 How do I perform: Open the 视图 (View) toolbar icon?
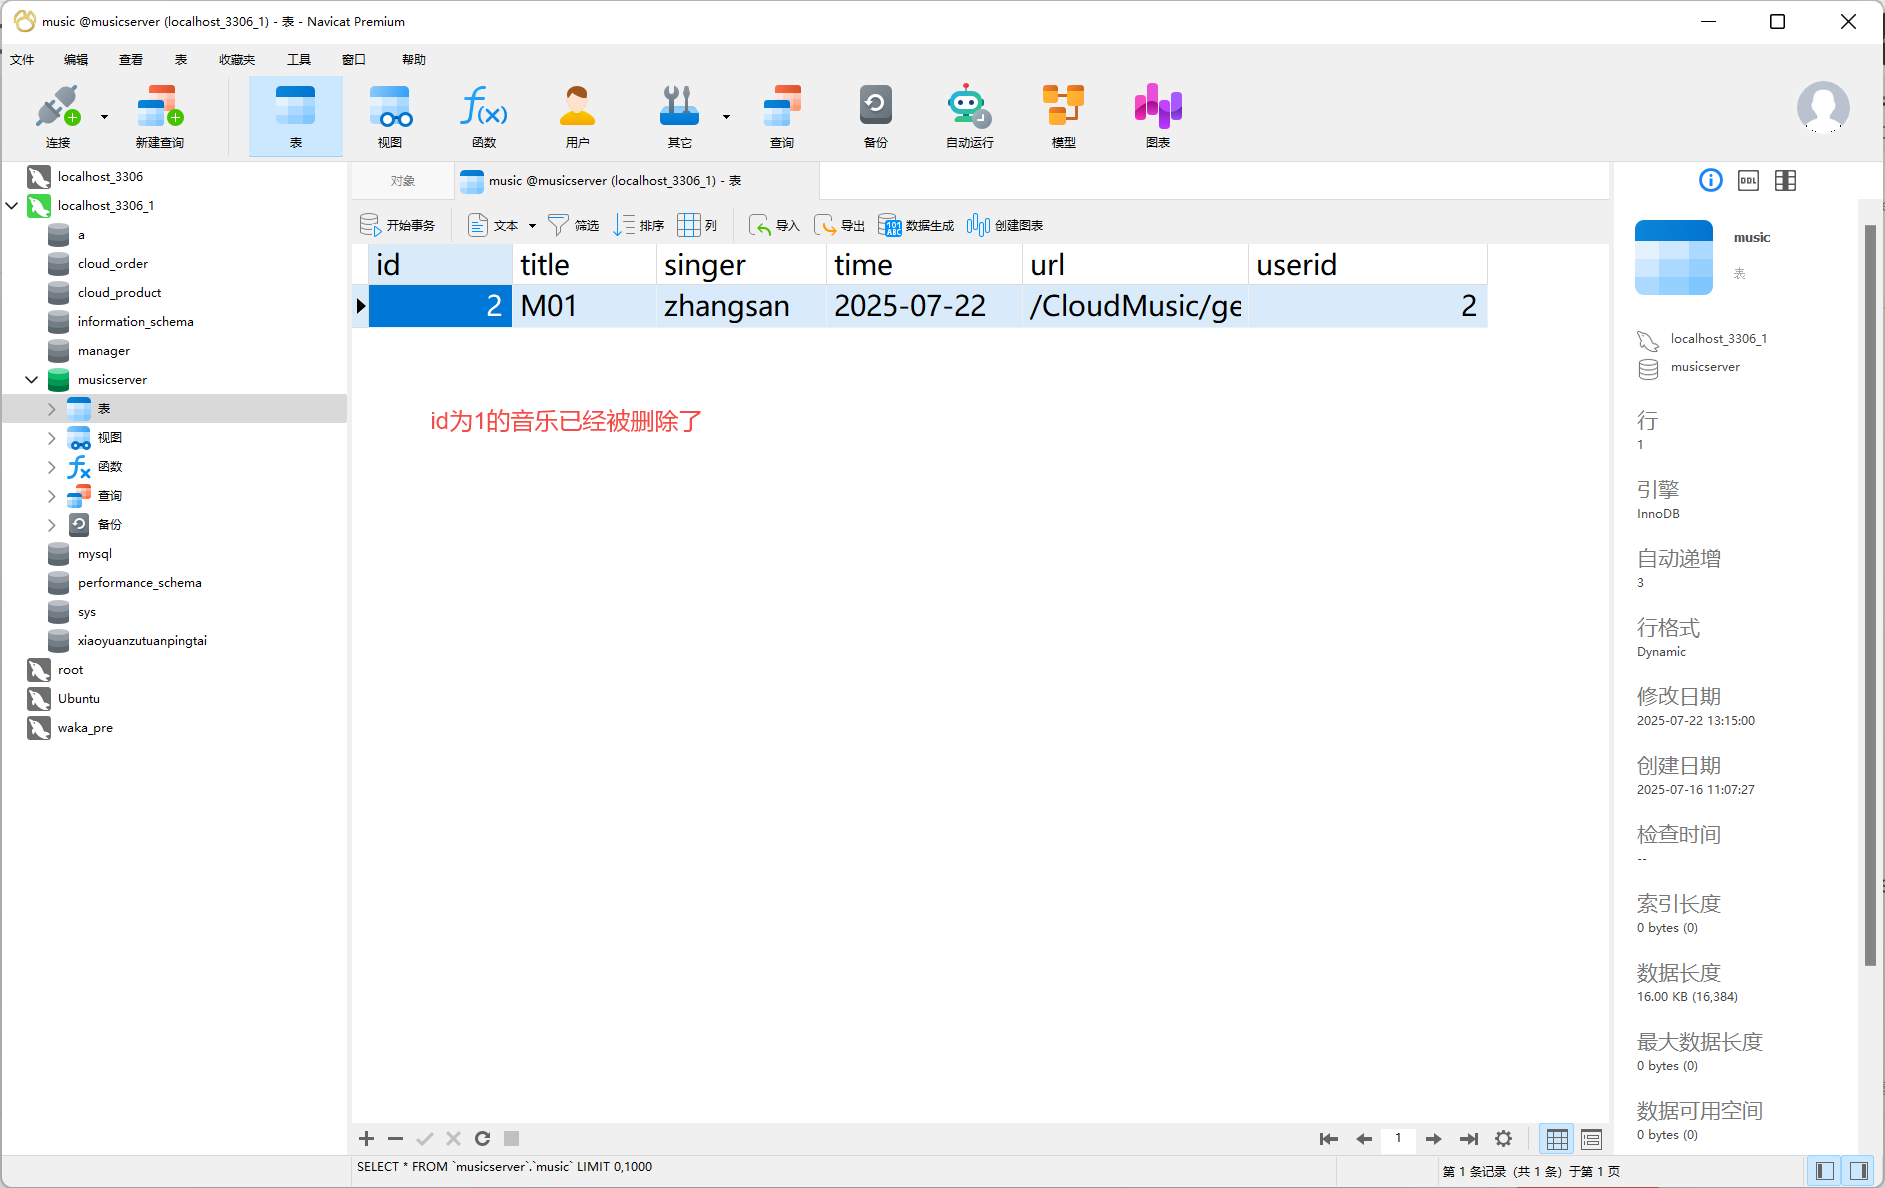coord(390,116)
